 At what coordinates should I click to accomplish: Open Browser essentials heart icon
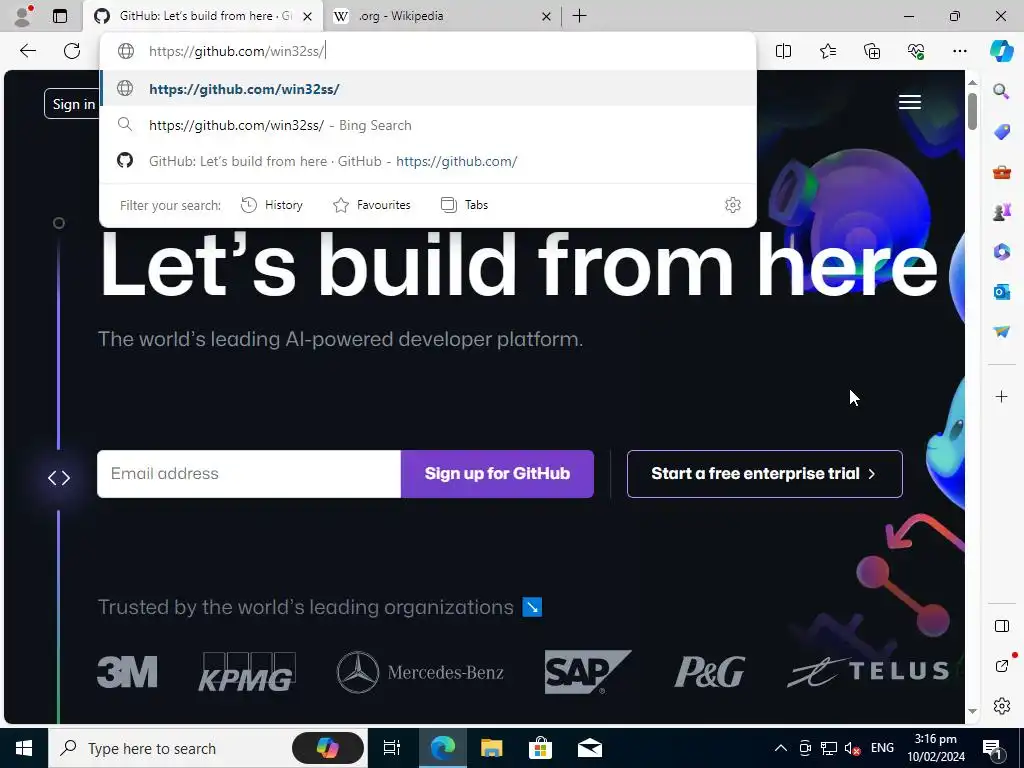[x=916, y=51]
